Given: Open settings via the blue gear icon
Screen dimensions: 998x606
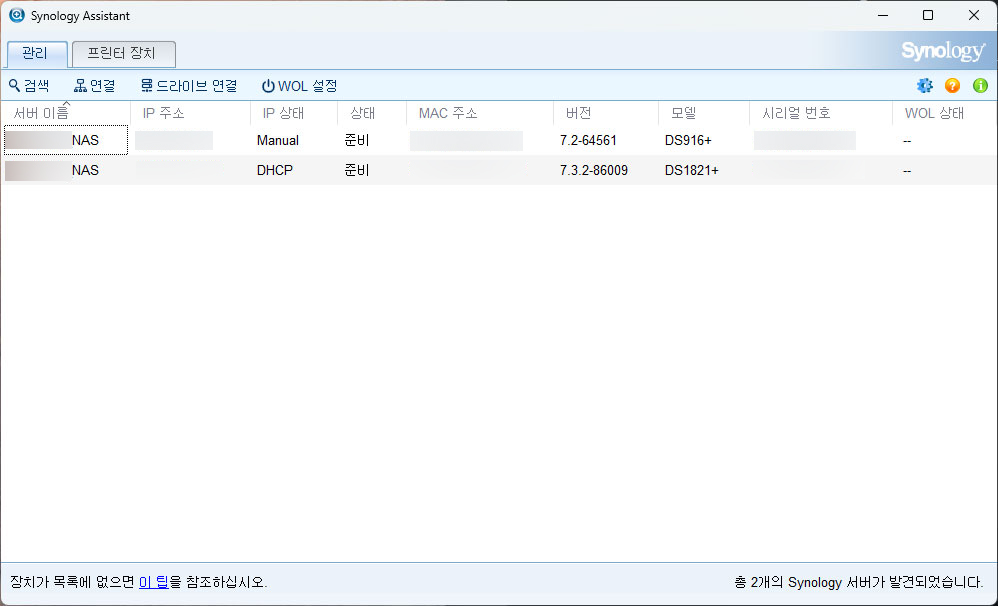Looking at the screenshot, I should pyautogui.click(x=925, y=85).
